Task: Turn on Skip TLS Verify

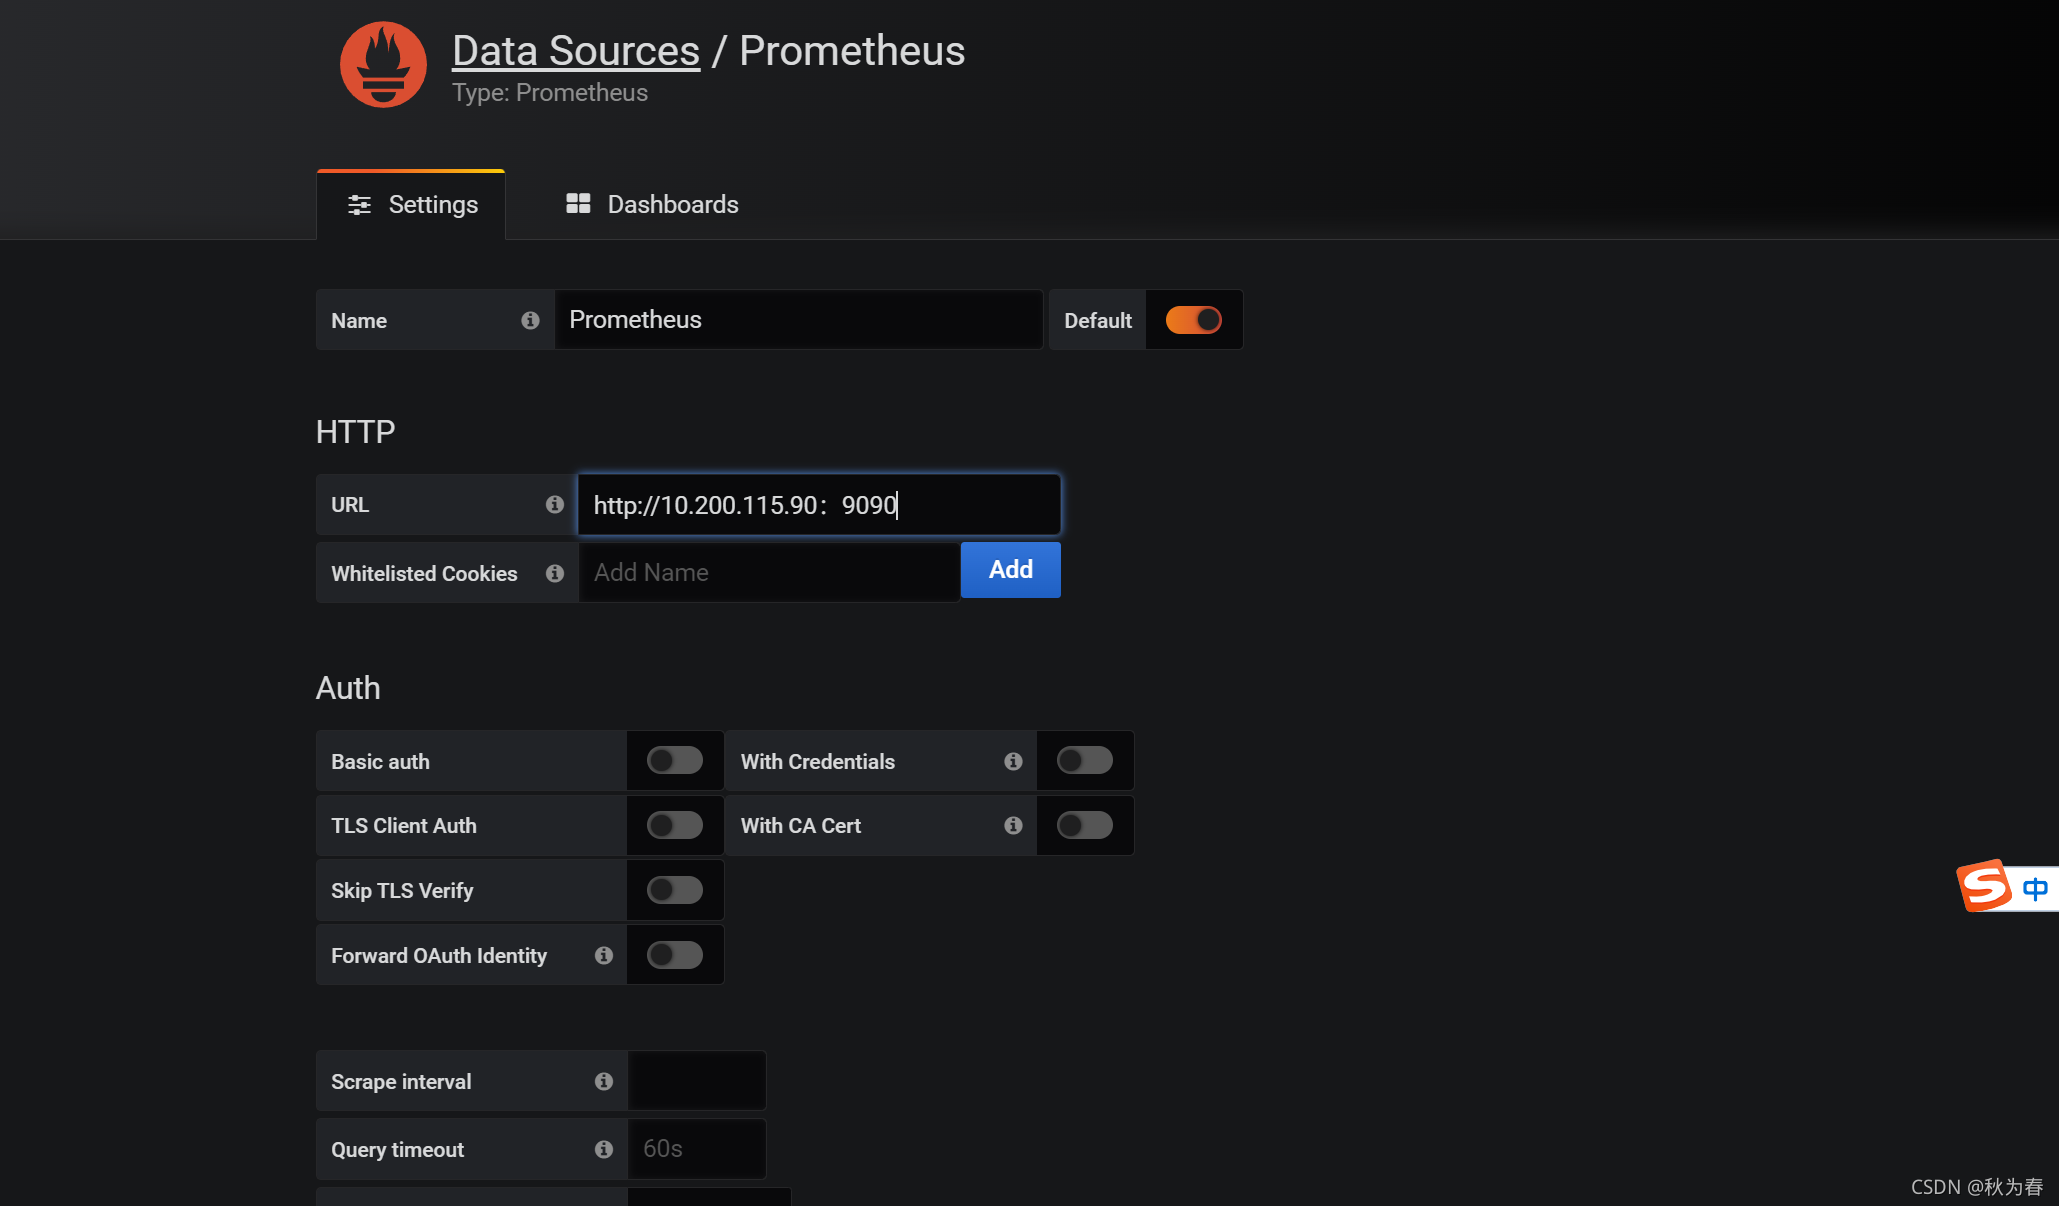Action: [x=674, y=890]
